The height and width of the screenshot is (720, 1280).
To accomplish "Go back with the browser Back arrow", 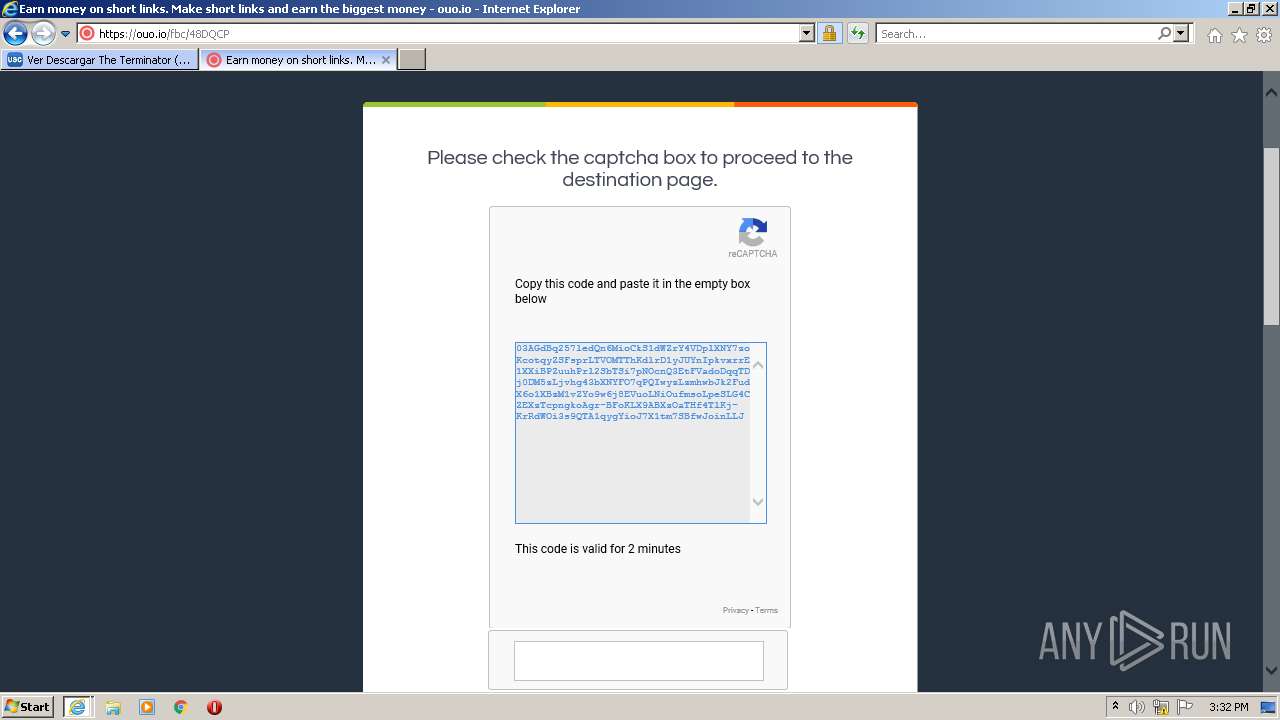I will click(15, 34).
